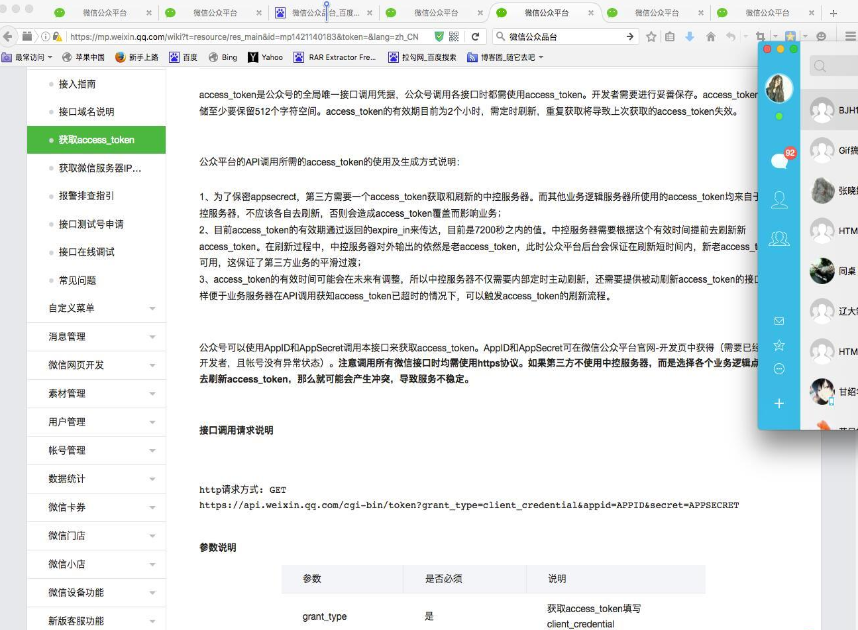
Task: Click the API token request URL text
Action: click(469, 505)
